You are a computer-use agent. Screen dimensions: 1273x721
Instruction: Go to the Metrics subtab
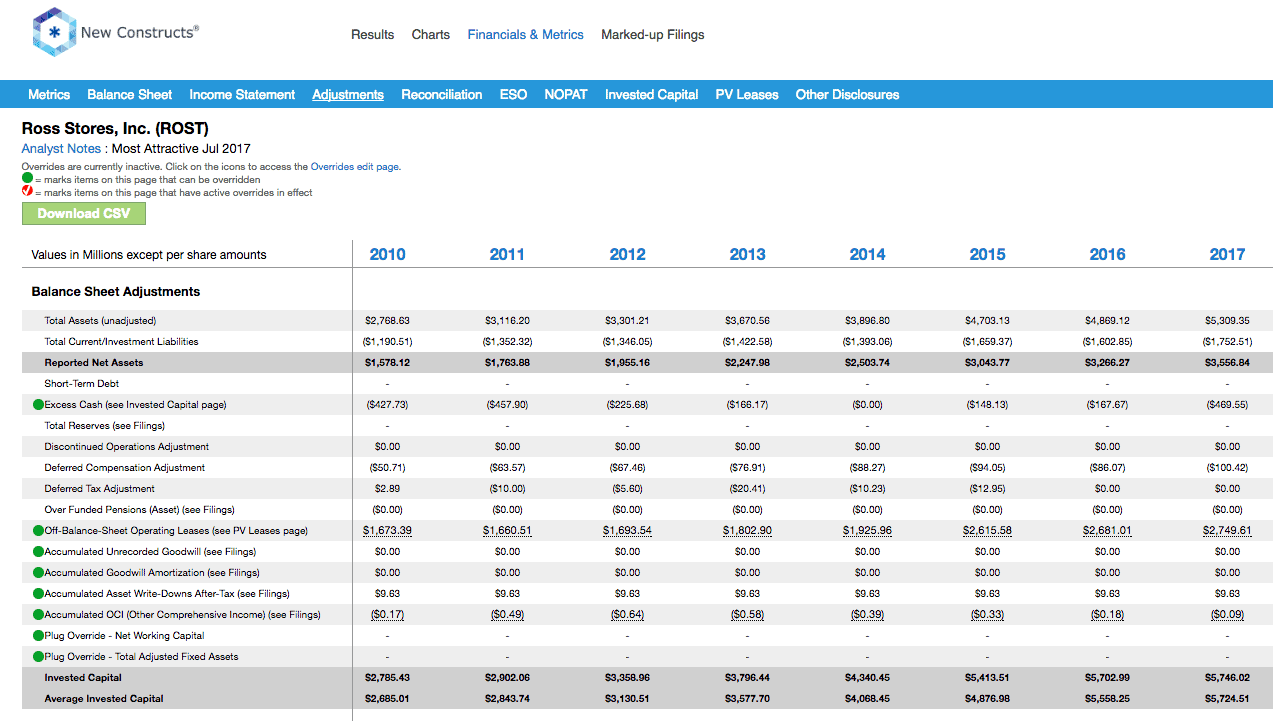(x=49, y=94)
